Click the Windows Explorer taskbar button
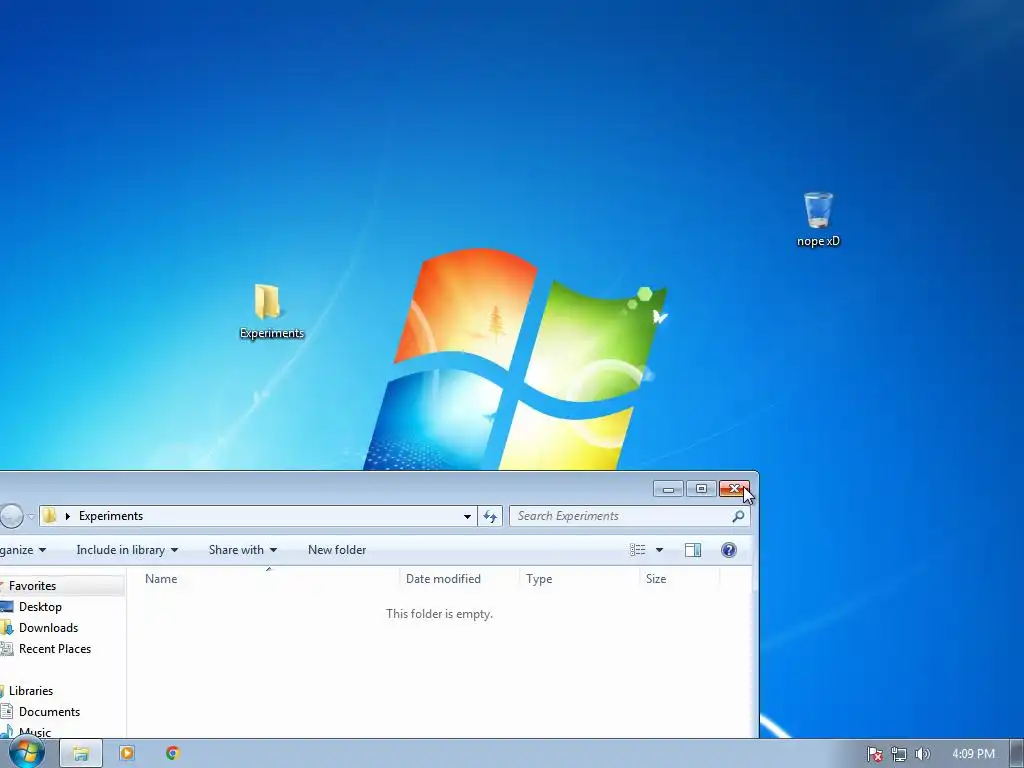This screenshot has height=768, width=1024. 81,754
